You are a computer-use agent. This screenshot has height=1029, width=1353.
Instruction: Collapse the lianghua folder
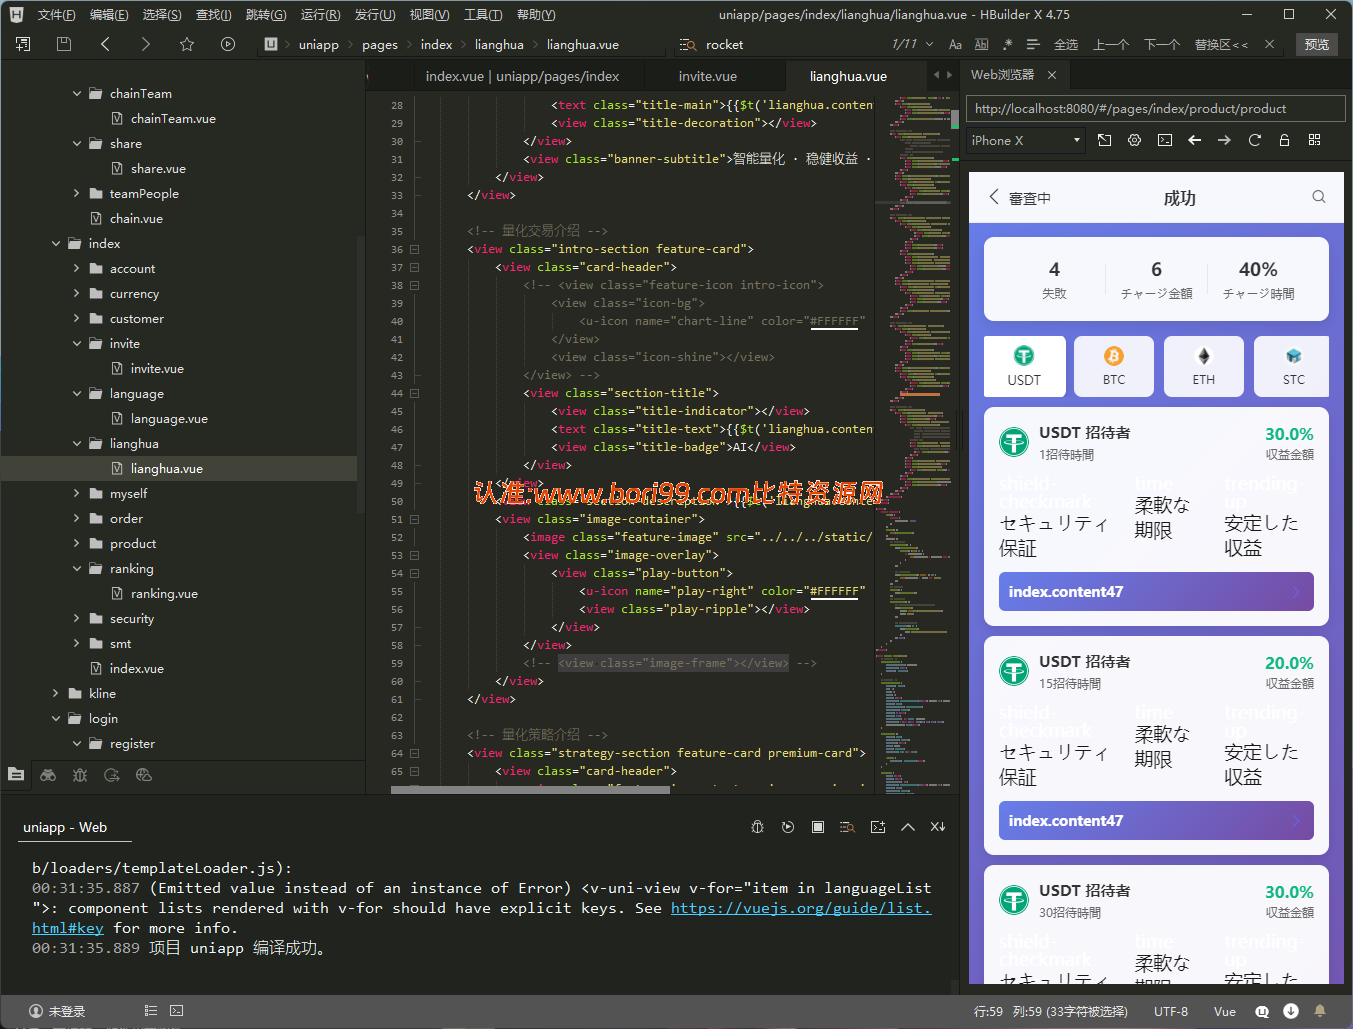(77, 443)
